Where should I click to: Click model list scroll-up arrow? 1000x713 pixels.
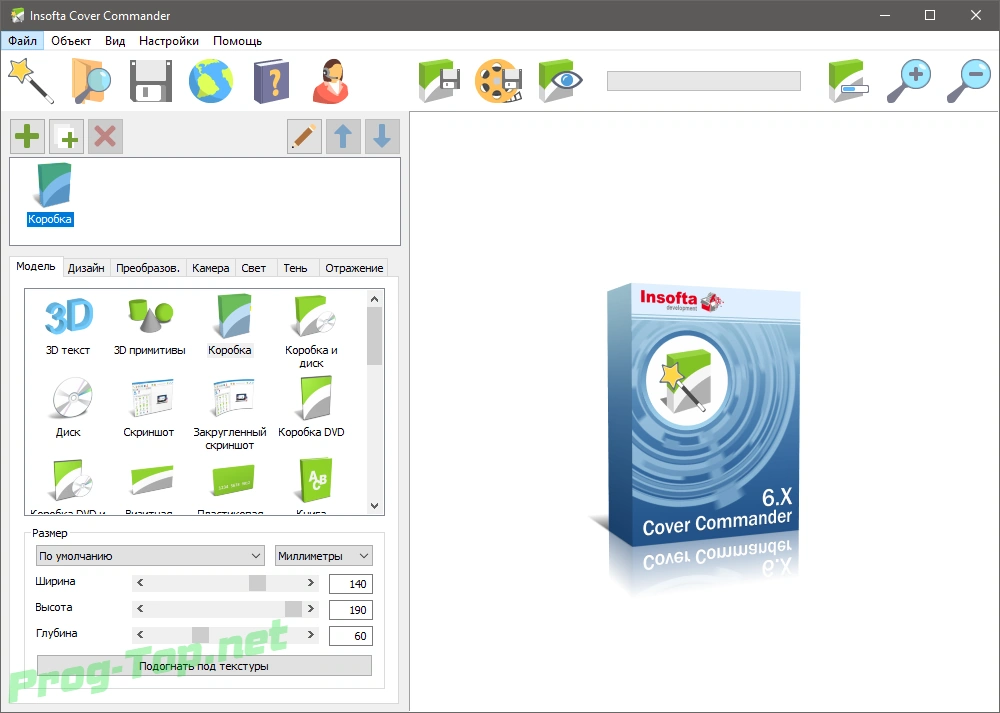click(374, 299)
